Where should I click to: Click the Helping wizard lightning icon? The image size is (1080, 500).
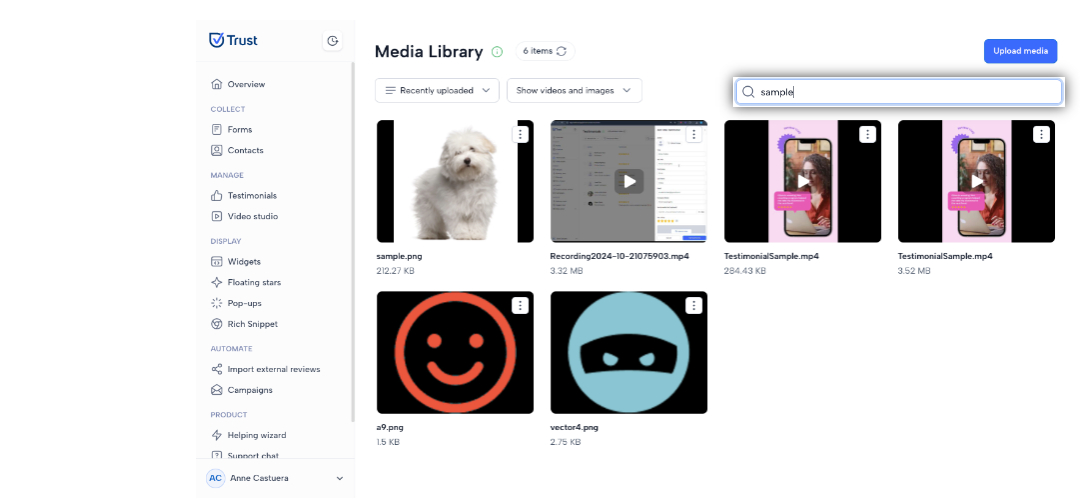(x=216, y=435)
